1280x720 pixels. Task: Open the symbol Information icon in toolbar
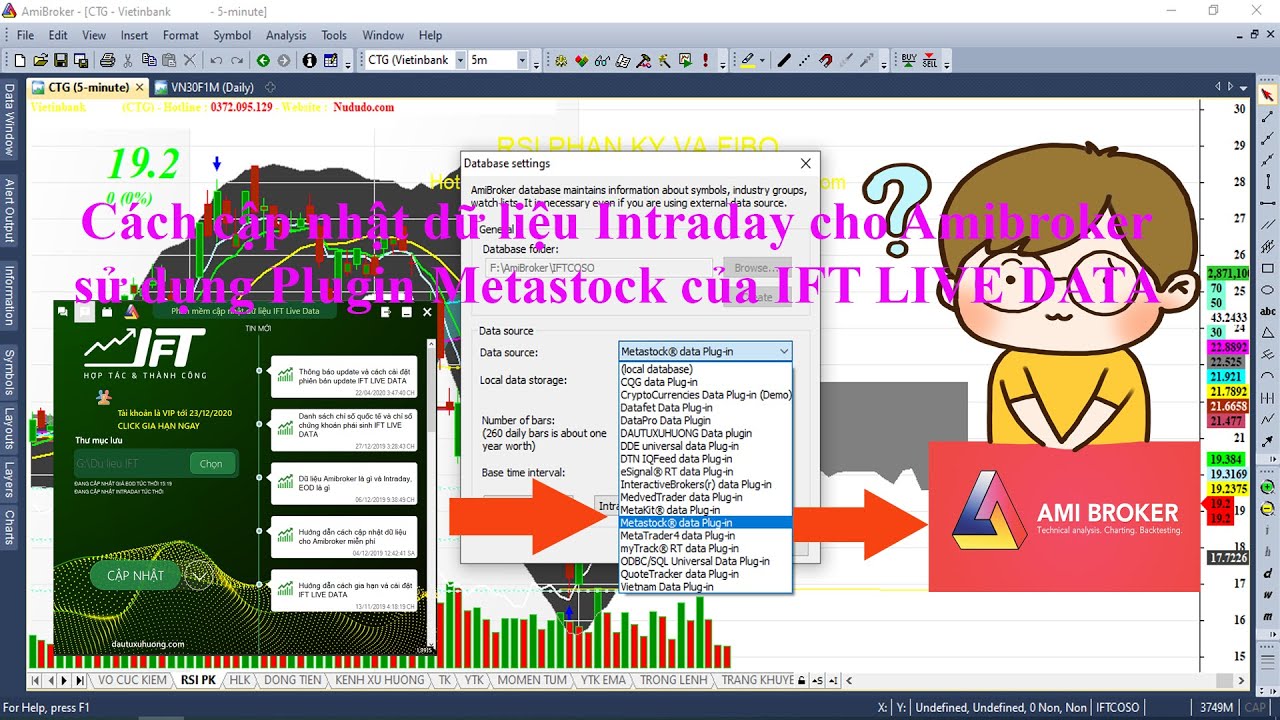click(310, 60)
